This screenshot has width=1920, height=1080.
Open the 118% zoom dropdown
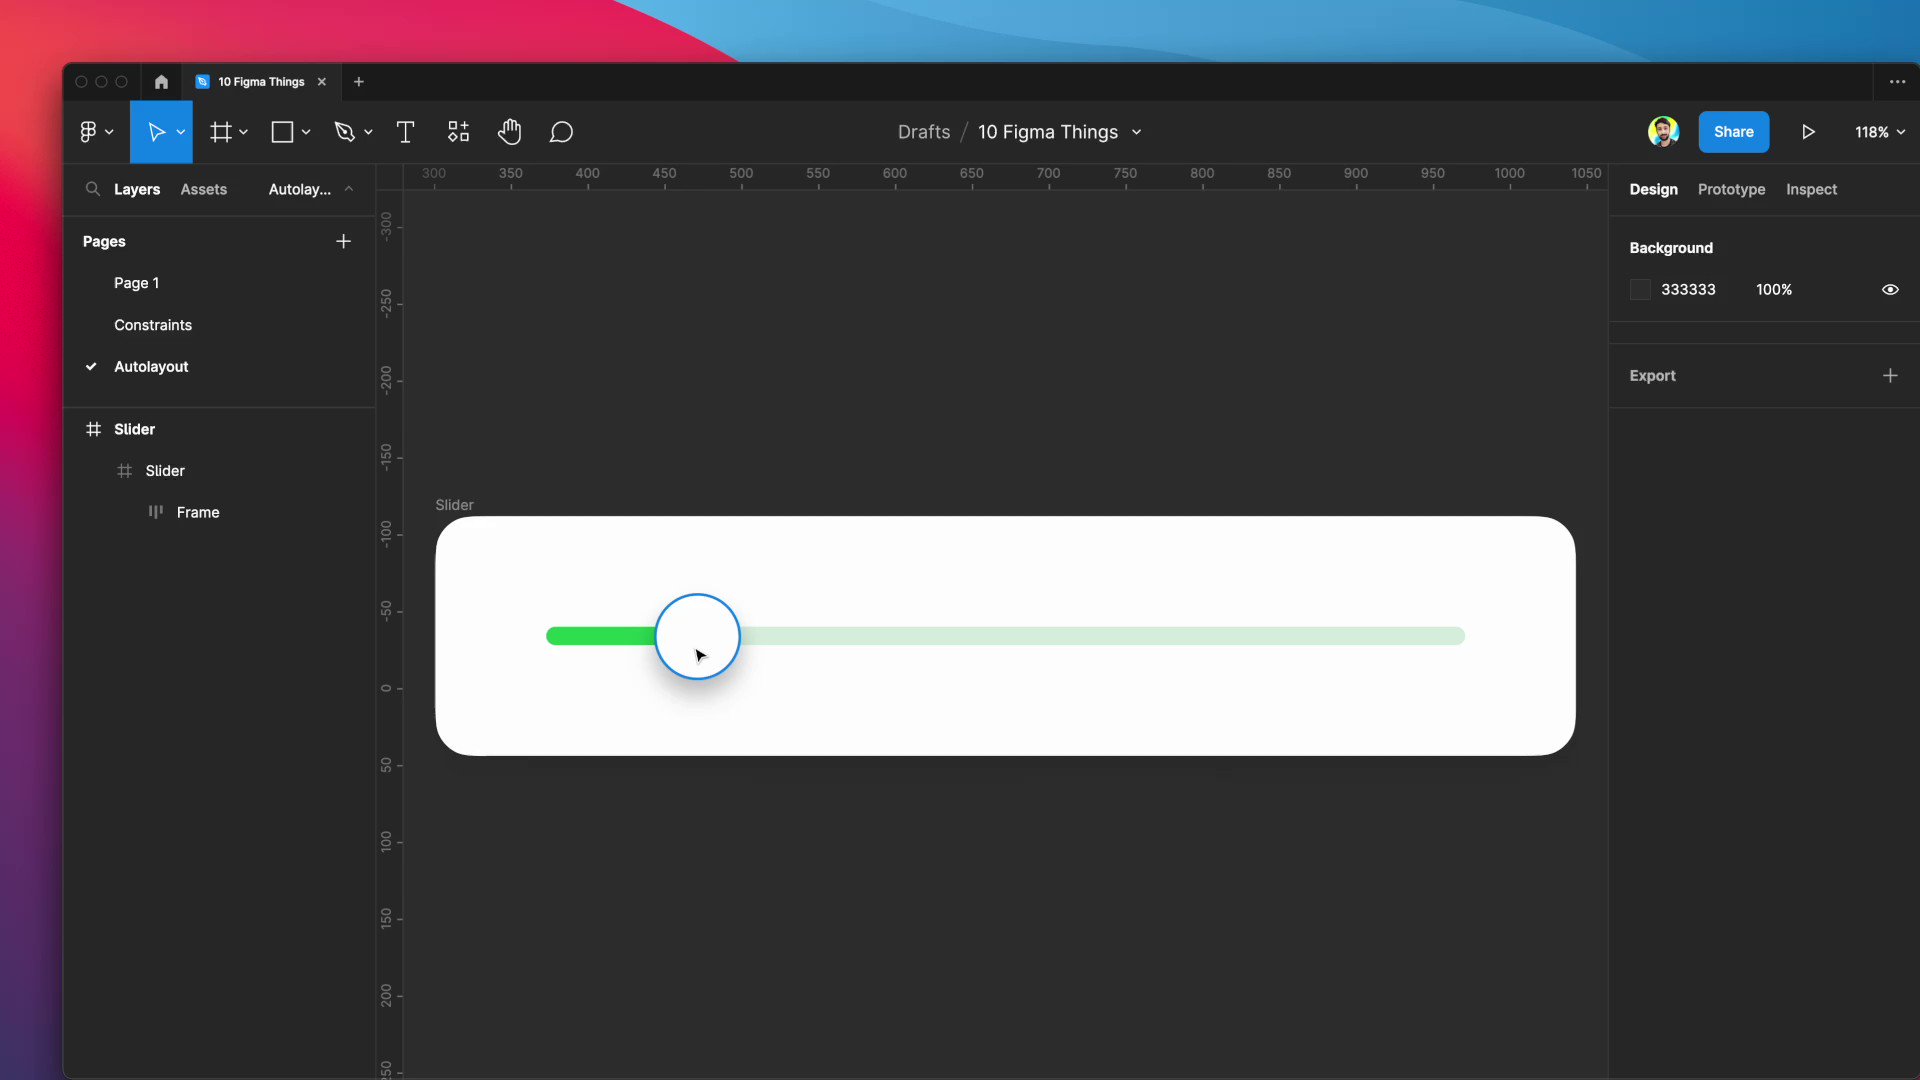click(1880, 132)
